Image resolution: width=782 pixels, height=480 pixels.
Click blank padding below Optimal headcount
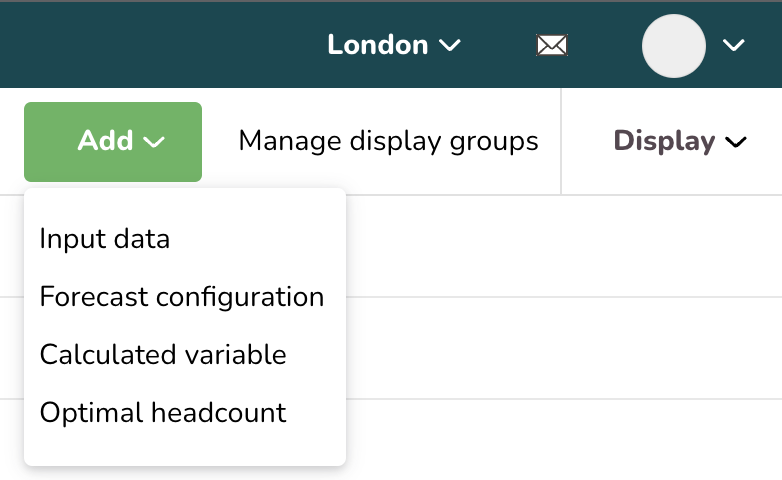pos(185,448)
